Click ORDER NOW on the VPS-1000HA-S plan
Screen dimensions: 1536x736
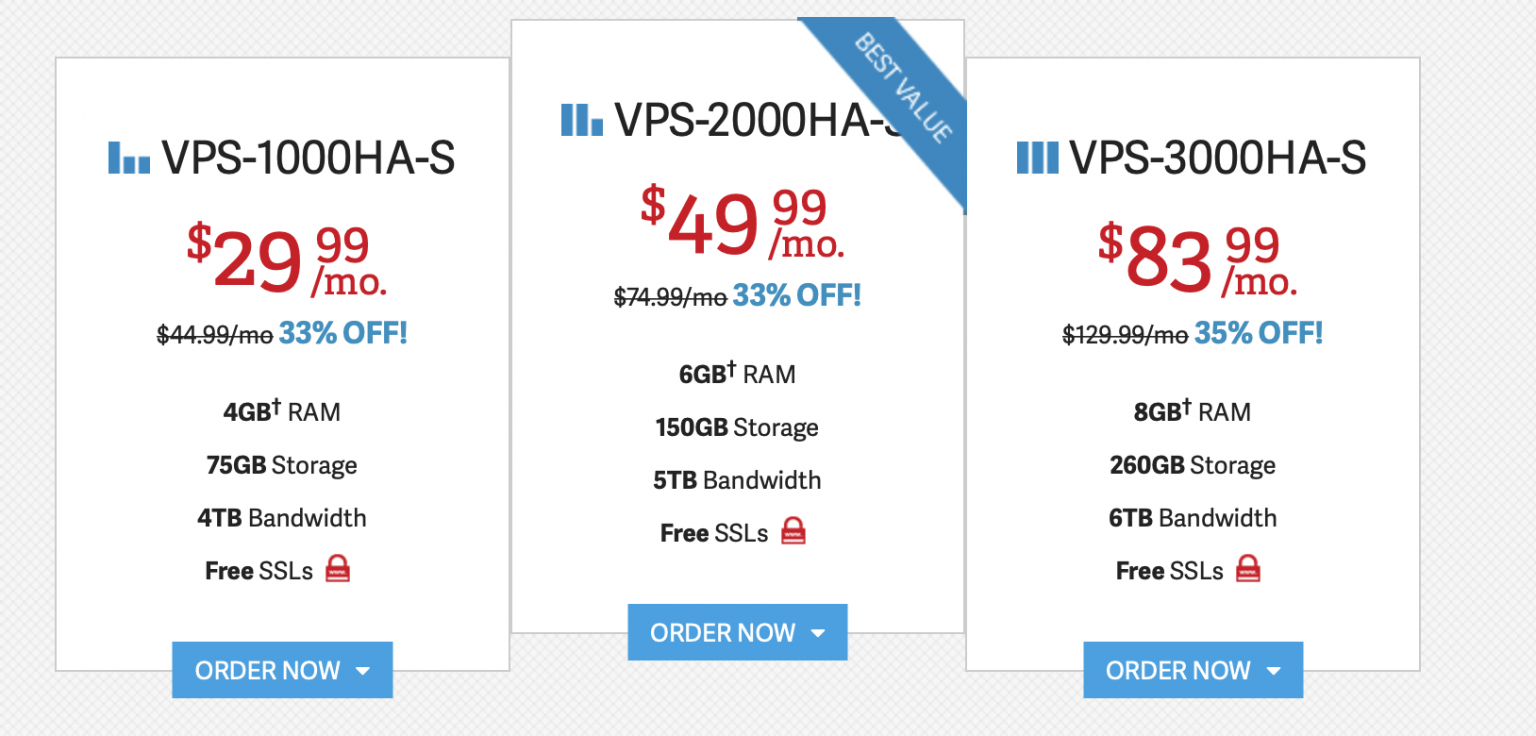pos(268,670)
